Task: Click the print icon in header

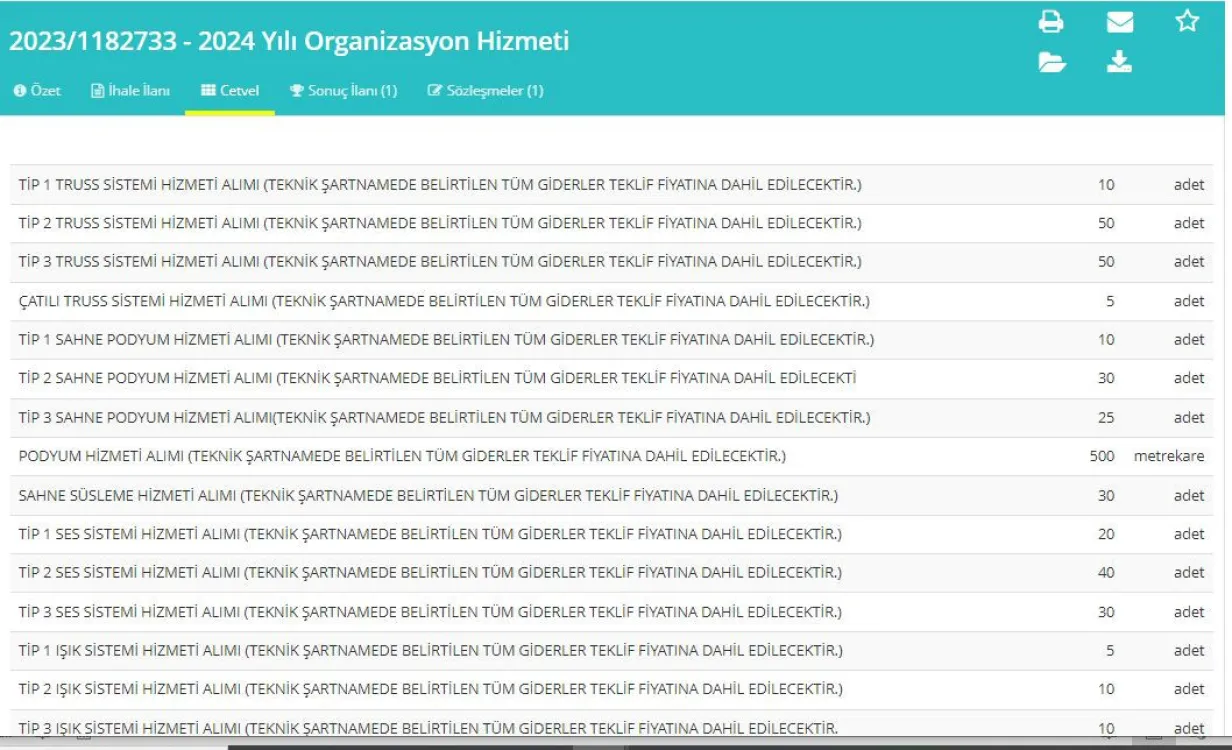Action: click(x=1051, y=21)
